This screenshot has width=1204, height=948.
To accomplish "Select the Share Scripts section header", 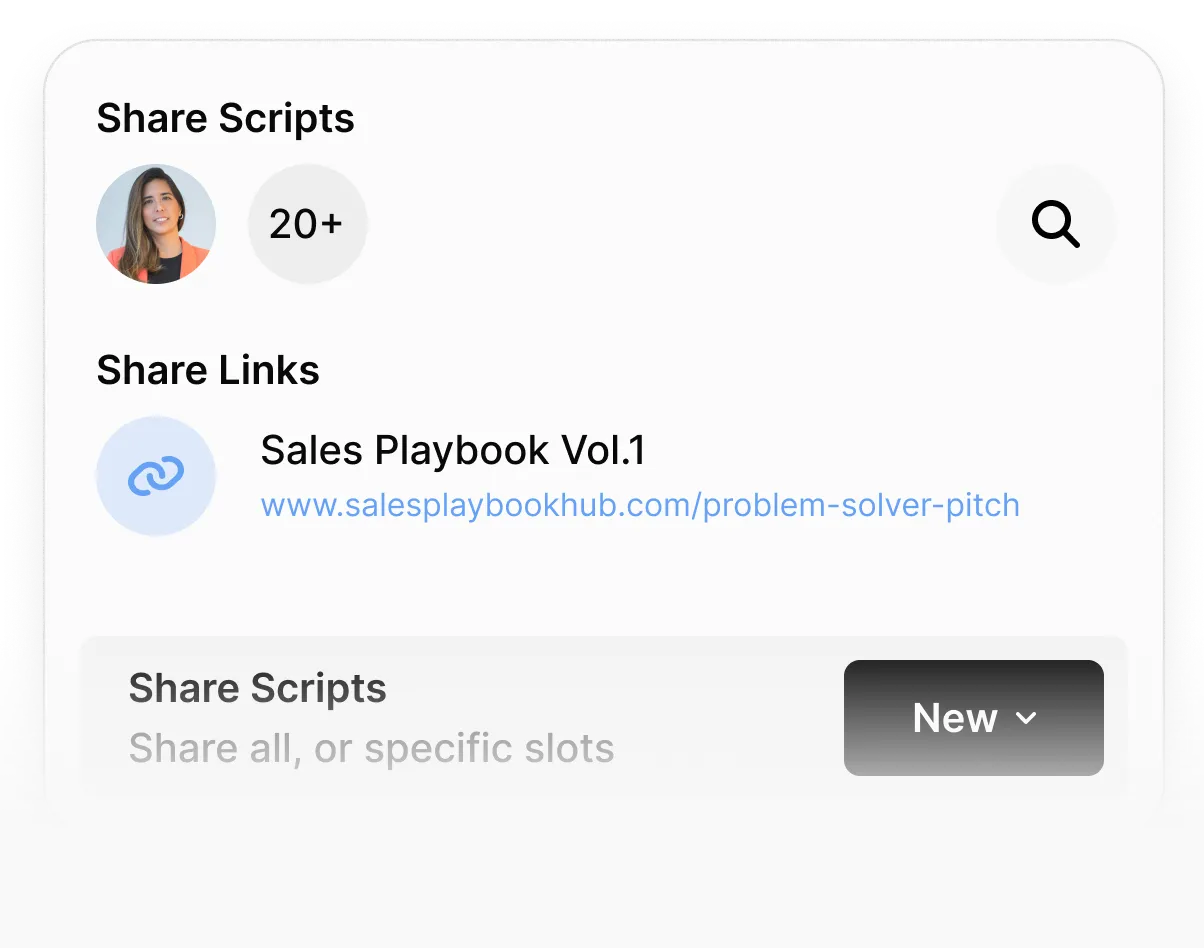I will (225, 118).
